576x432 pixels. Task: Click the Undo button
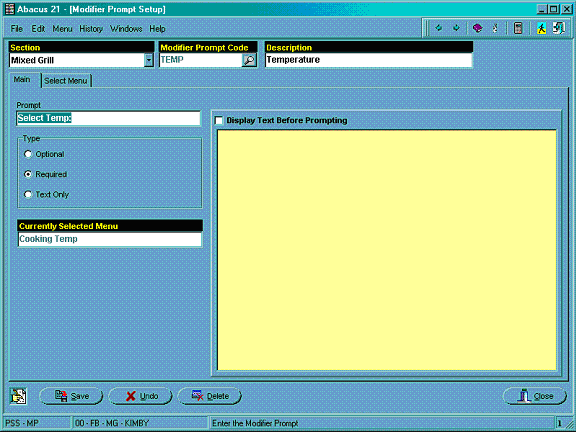[x=140, y=396]
